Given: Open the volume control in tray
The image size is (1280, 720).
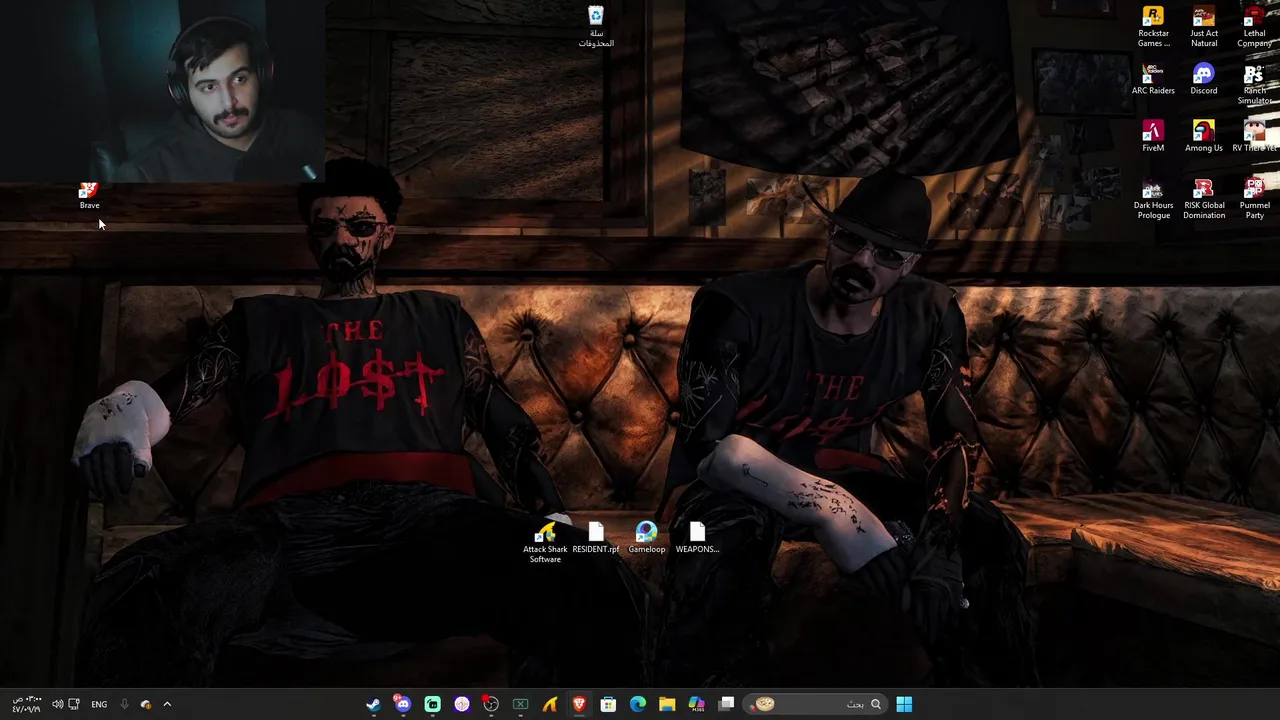Looking at the screenshot, I should [x=57, y=704].
